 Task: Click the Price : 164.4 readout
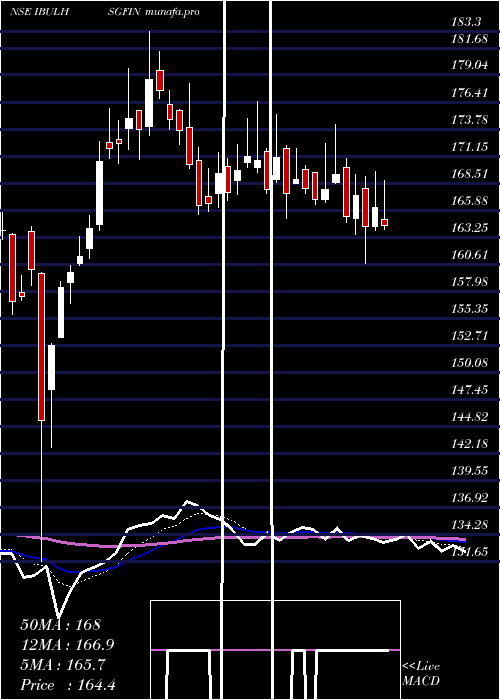68,685
